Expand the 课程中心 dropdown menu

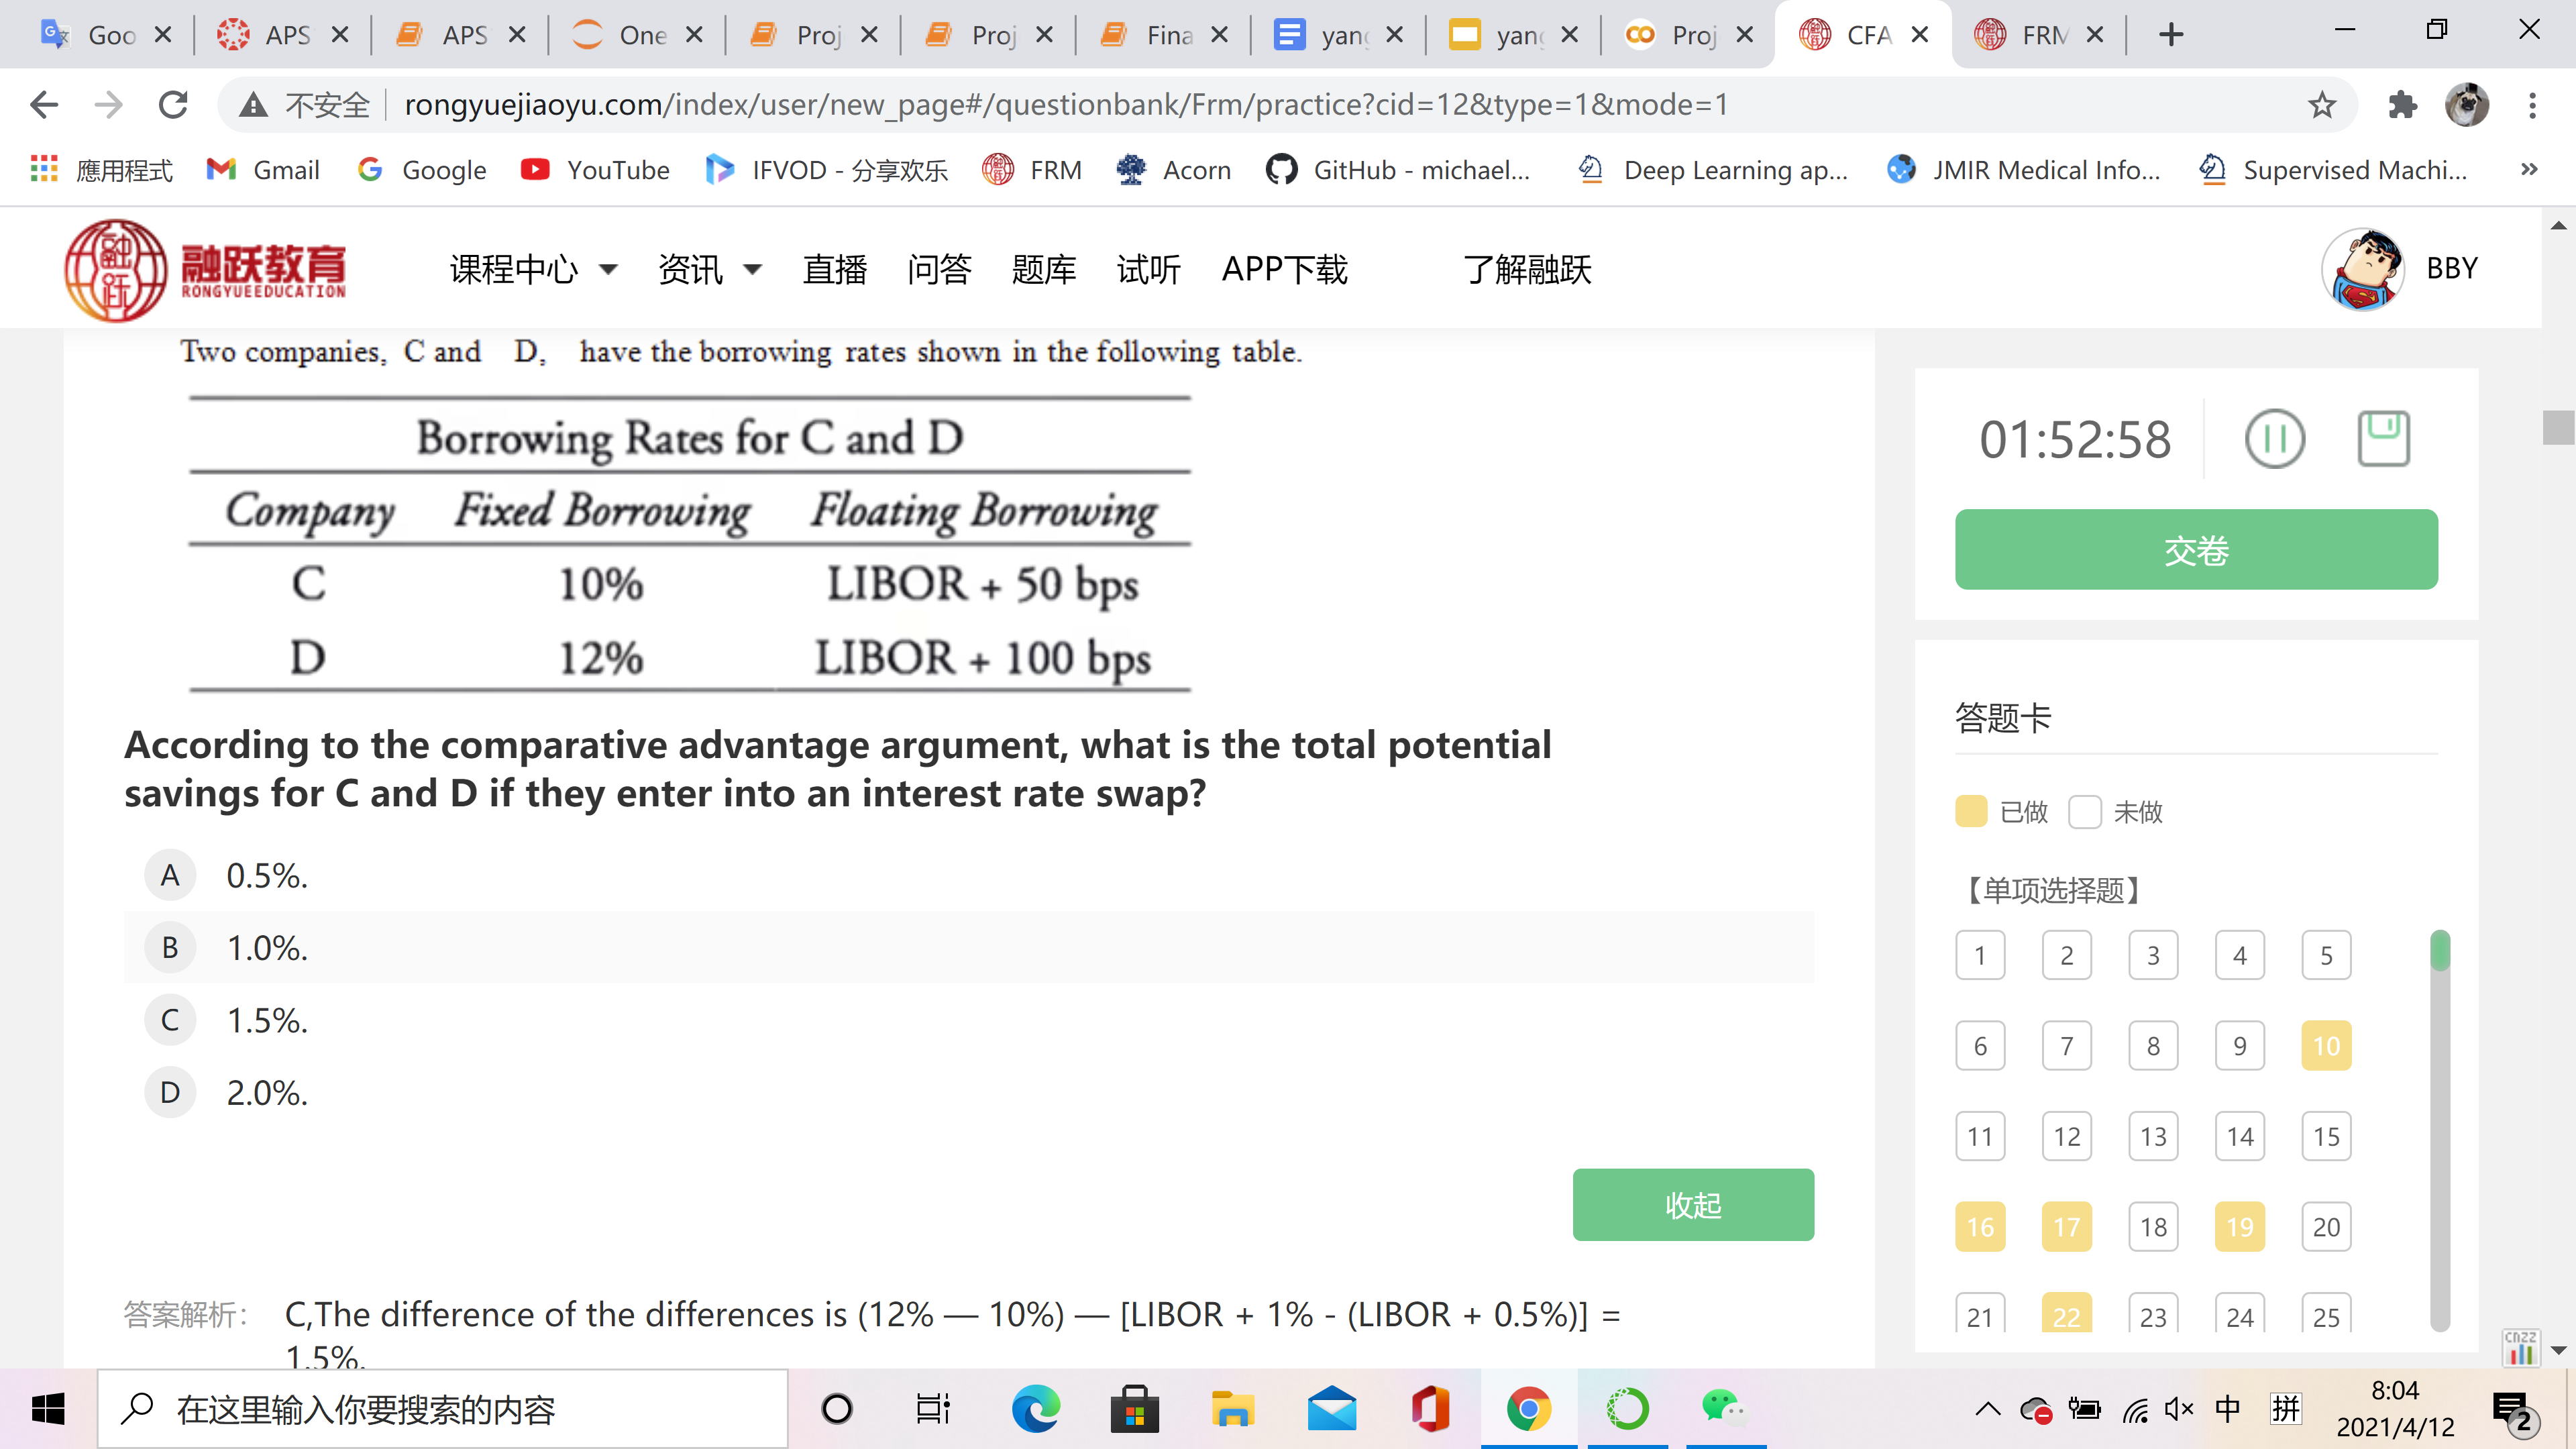pyautogui.click(x=533, y=269)
